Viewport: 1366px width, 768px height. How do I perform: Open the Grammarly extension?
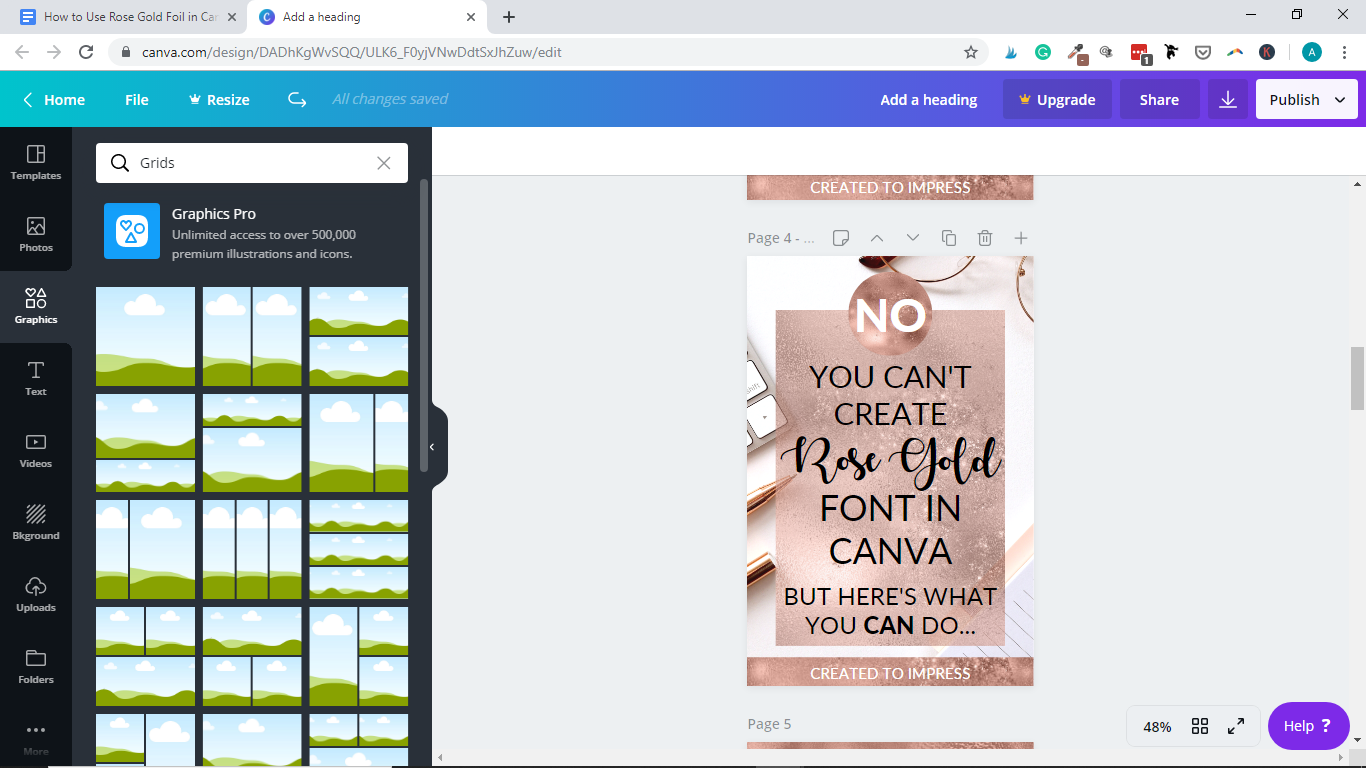(1043, 52)
